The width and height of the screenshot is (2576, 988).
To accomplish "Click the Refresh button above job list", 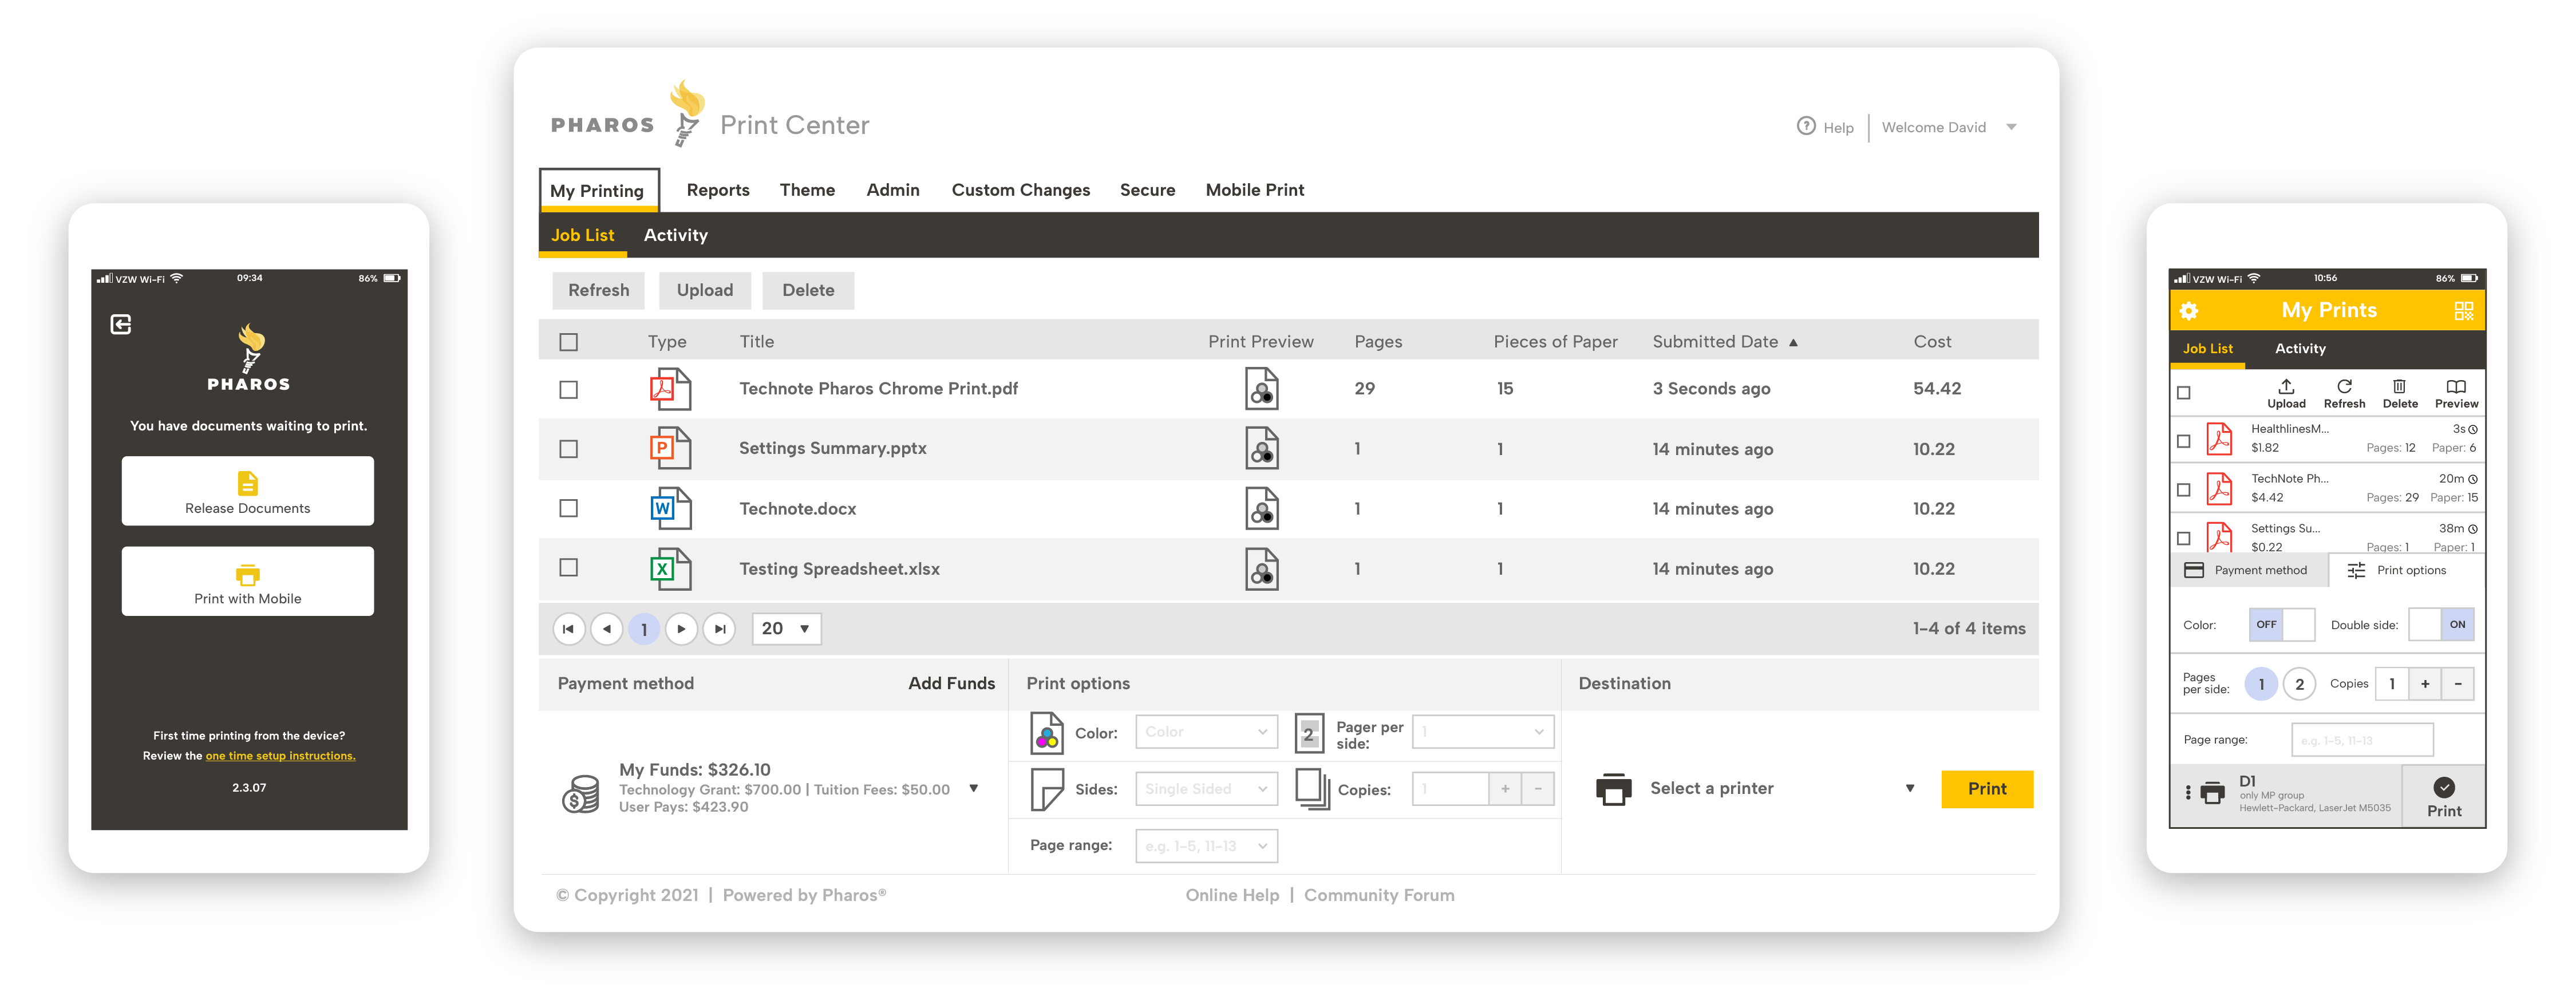I will [598, 290].
